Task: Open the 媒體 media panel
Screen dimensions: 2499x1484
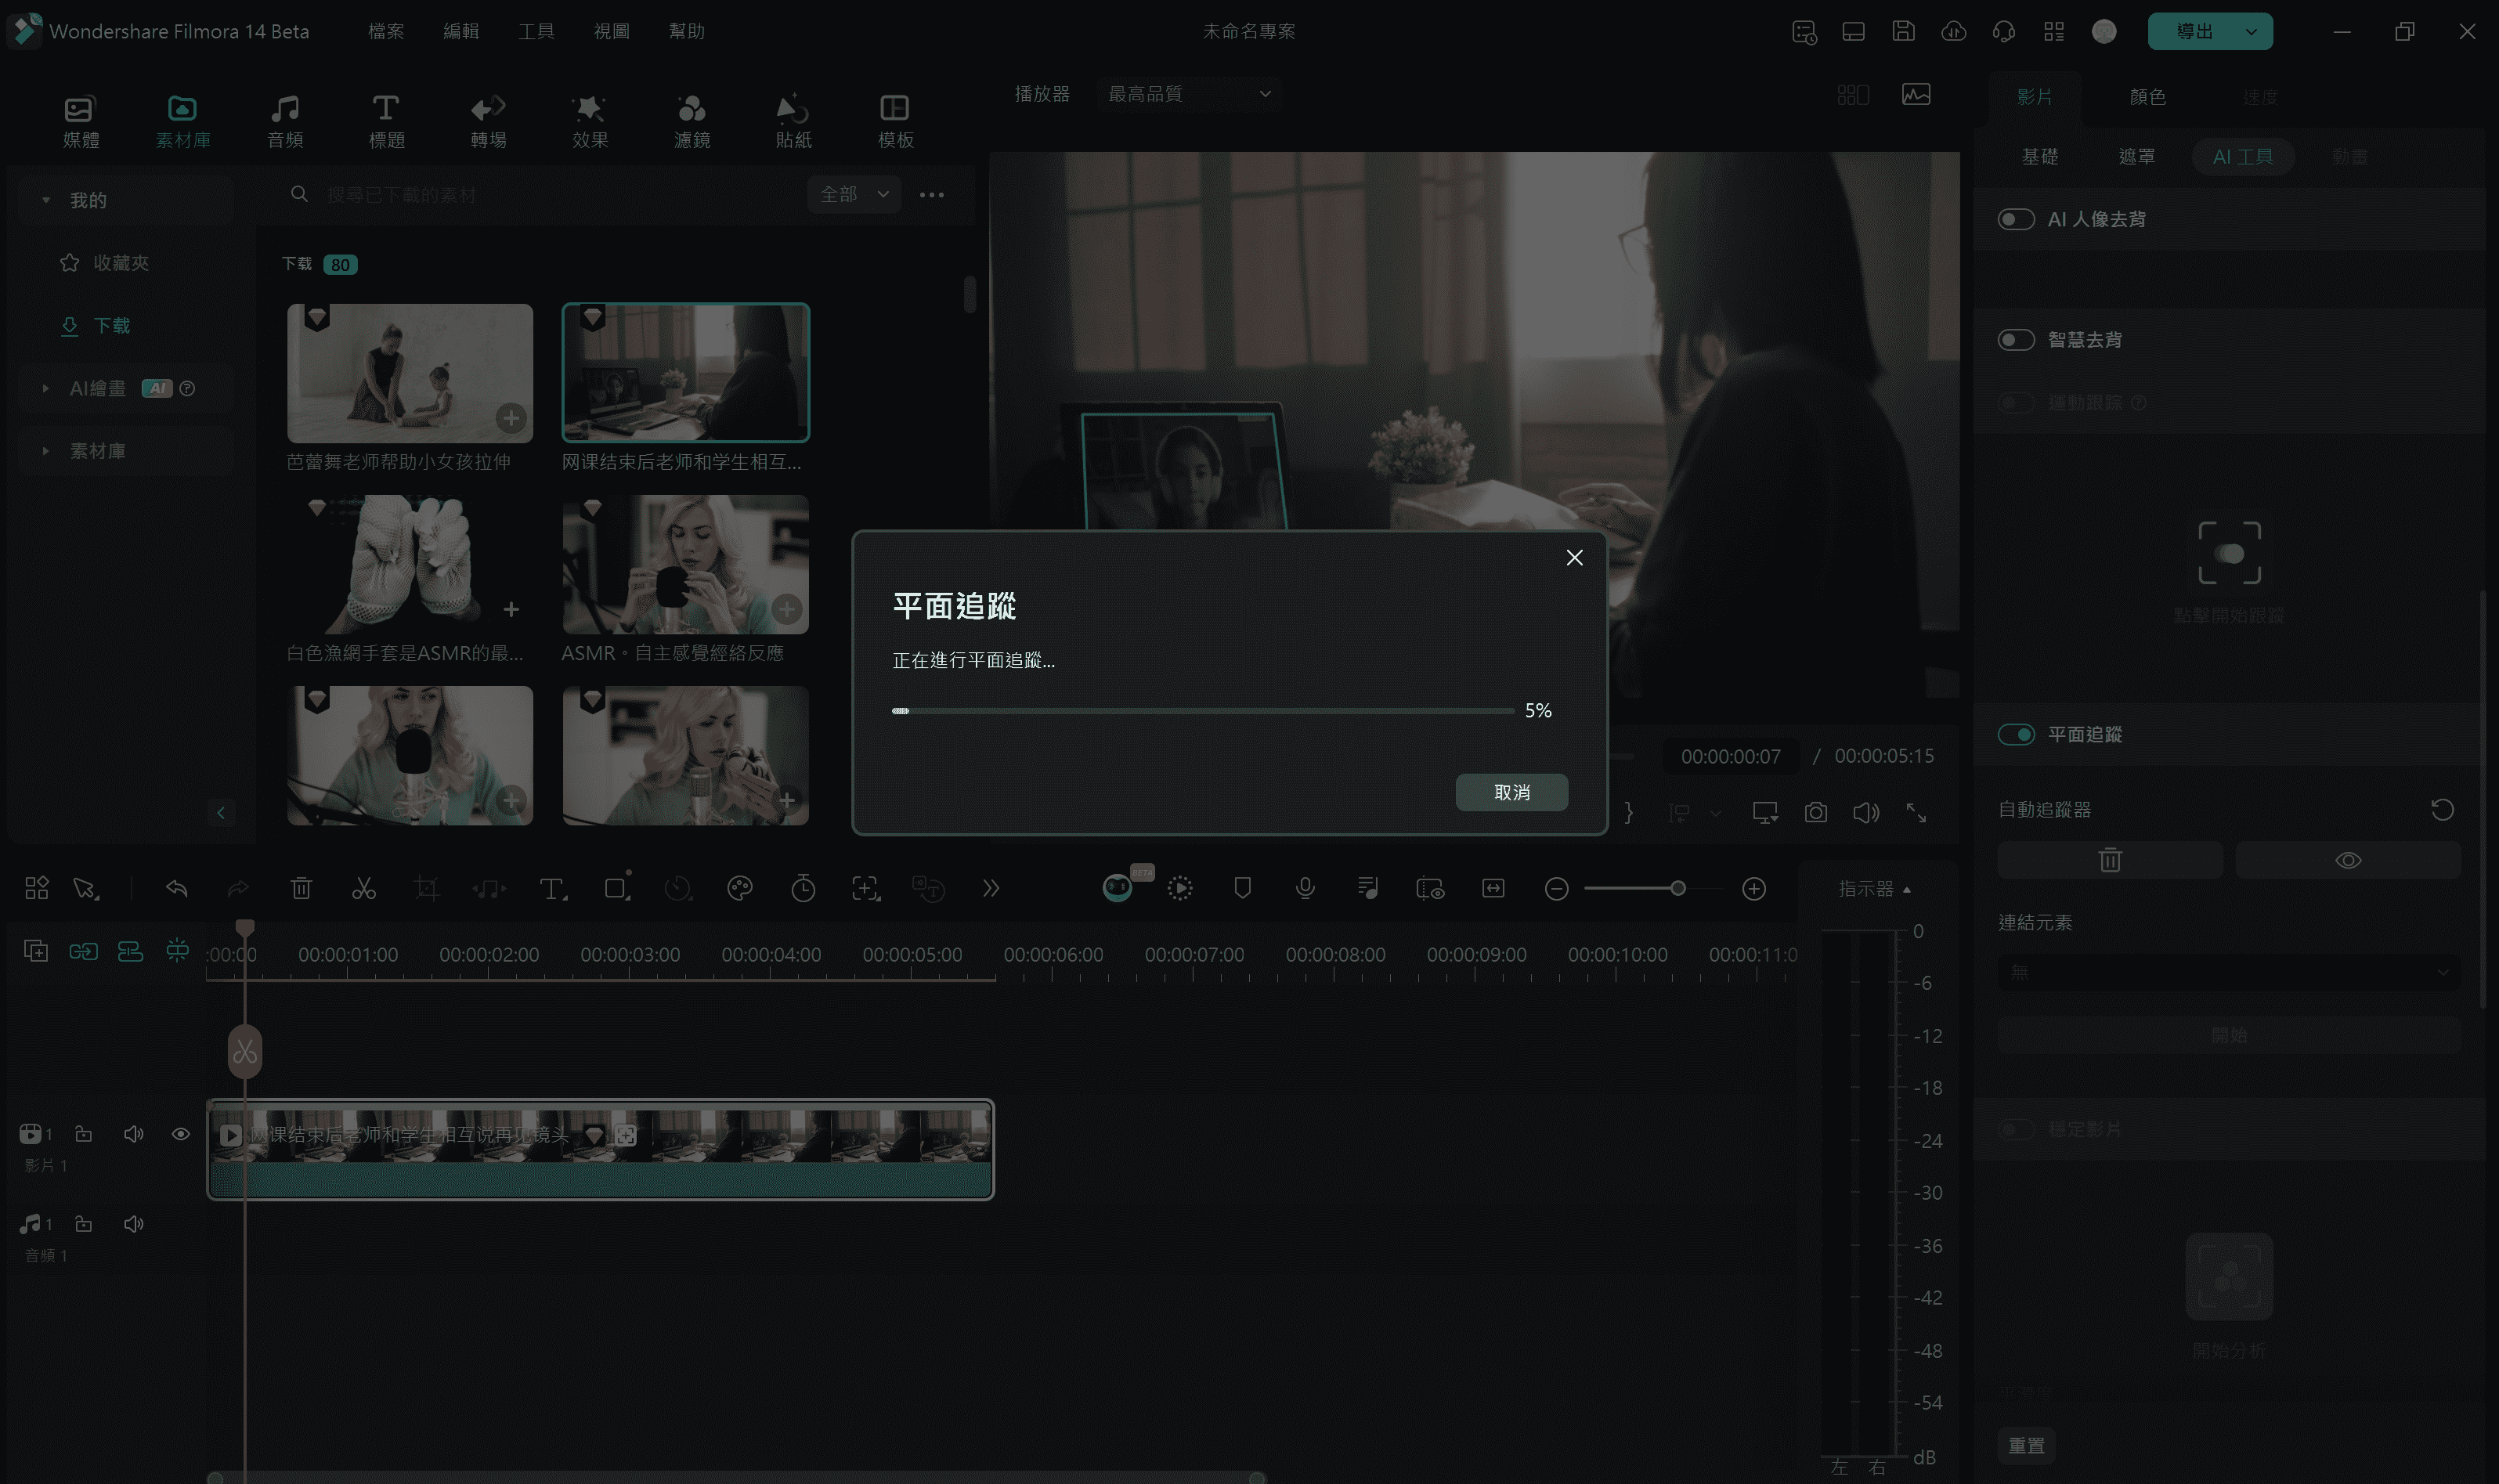Action: tap(80, 122)
